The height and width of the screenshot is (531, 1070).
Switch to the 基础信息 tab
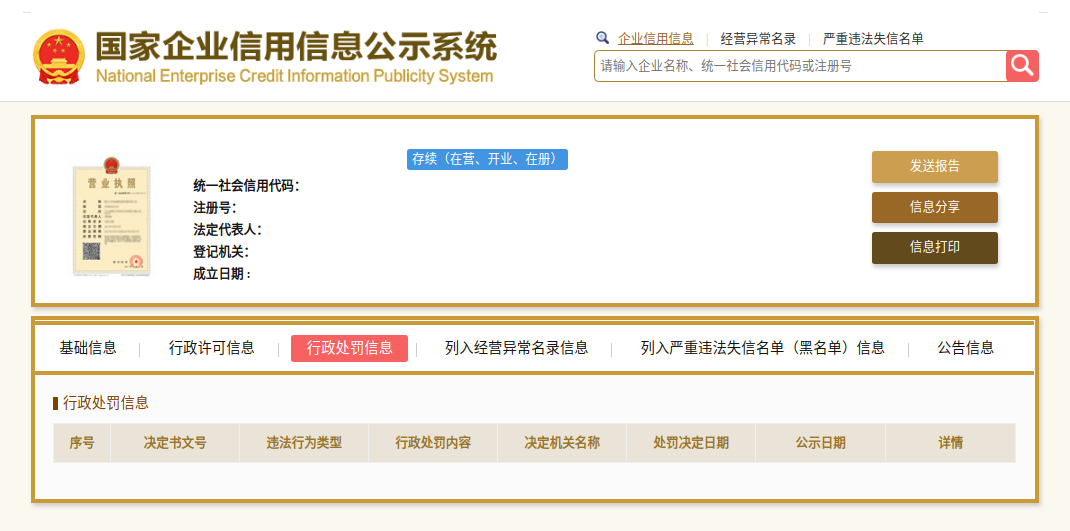tap(88, 348)
